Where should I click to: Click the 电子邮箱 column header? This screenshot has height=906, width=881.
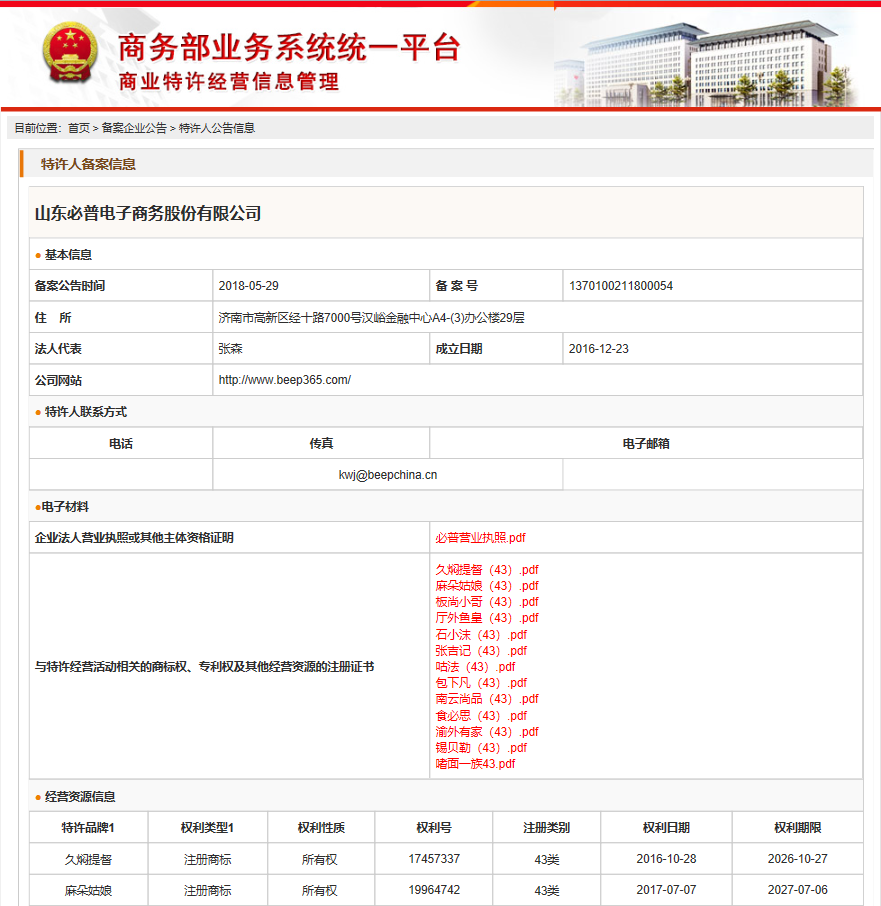(x=646, y=444)
